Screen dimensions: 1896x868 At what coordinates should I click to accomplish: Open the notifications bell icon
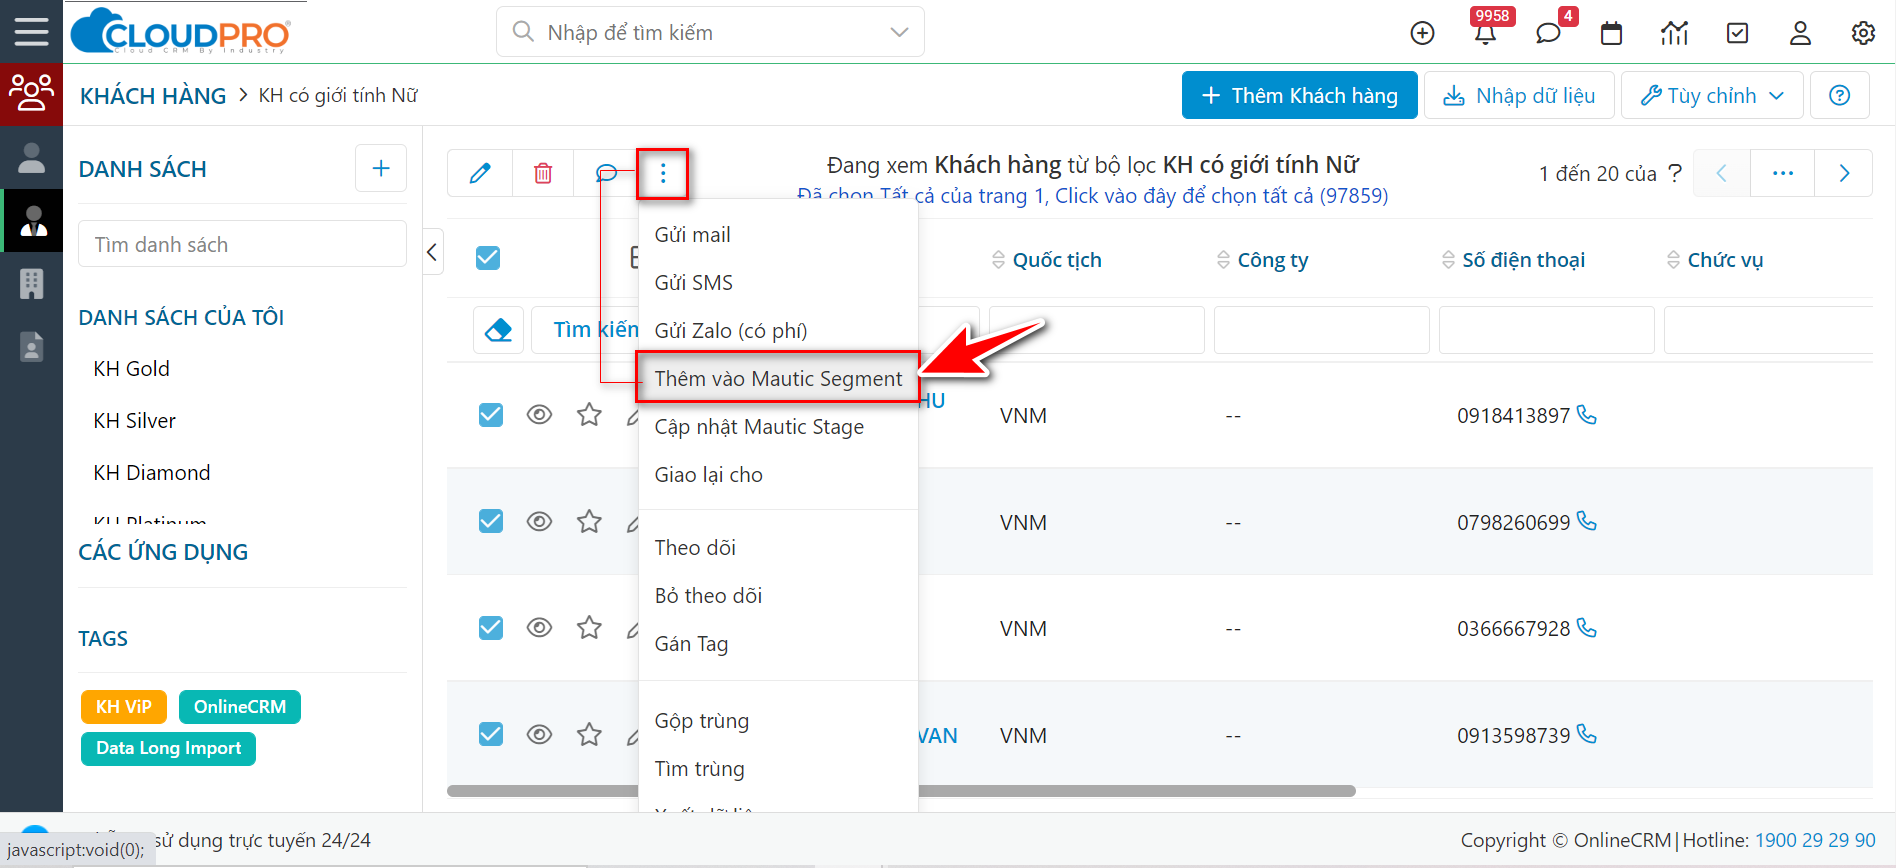(x=1485, y=33)
